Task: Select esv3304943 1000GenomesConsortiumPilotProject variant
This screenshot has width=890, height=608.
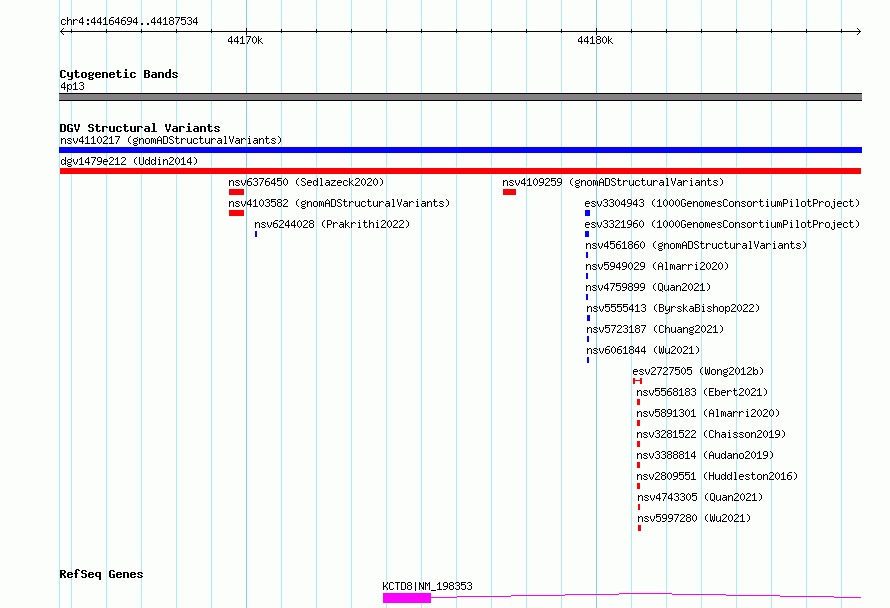Action: pyautogui.click(x=722, y=203)
